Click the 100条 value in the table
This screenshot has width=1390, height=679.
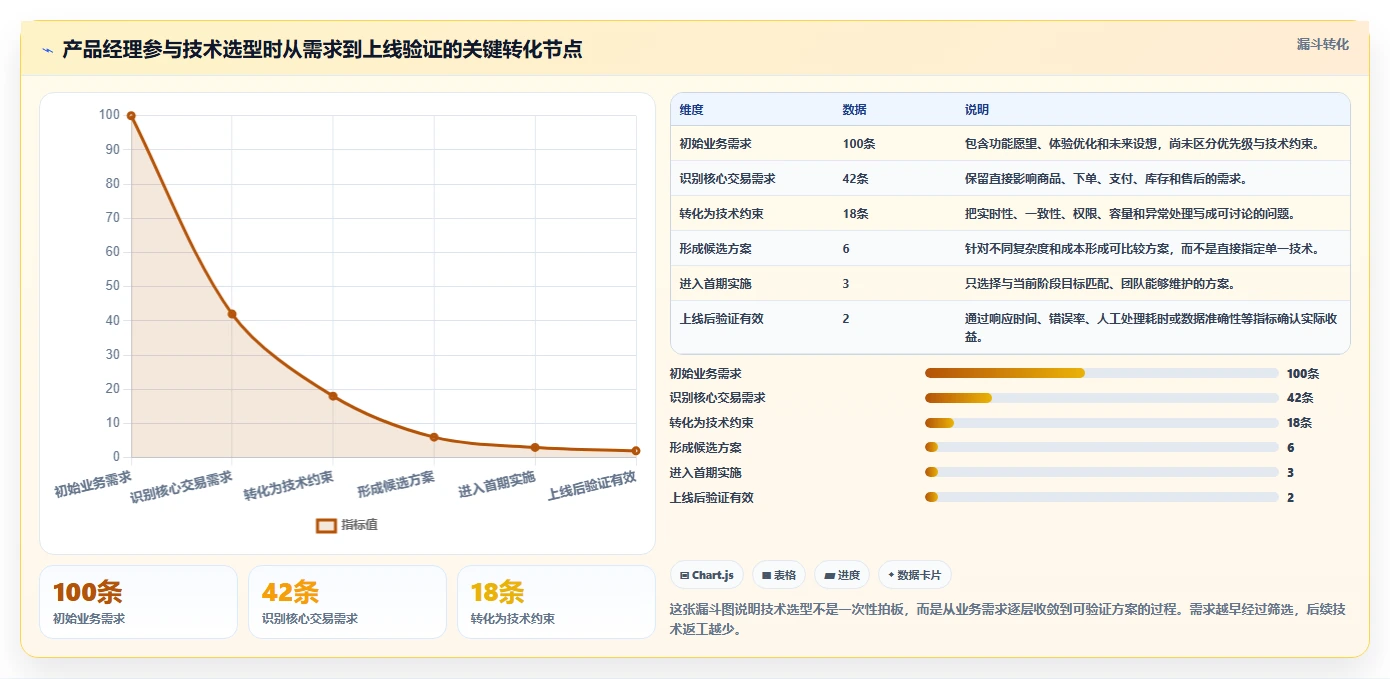click(x=859, y=143)
